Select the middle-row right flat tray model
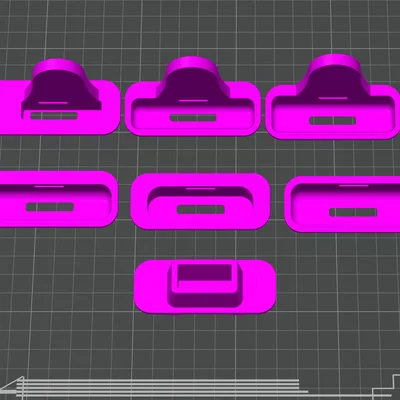The height and width of the screenshot is (400, 400). 342,204
